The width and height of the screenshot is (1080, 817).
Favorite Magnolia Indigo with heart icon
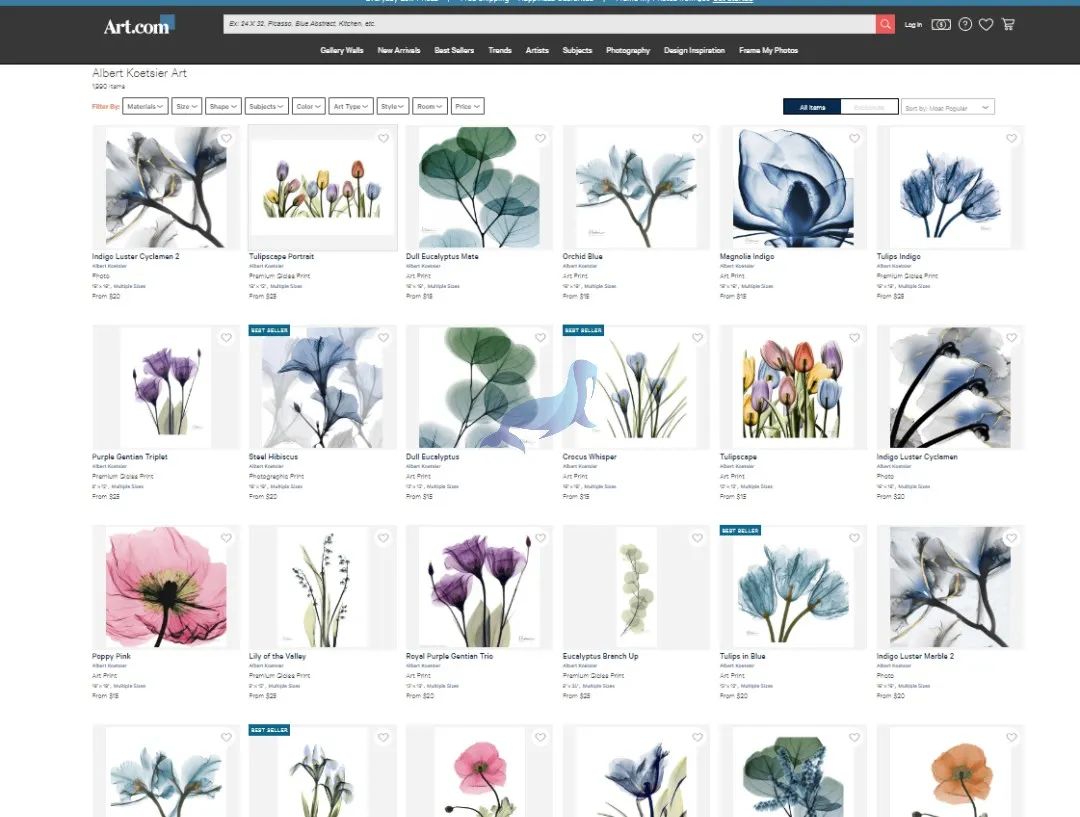[x=854, y=138]
